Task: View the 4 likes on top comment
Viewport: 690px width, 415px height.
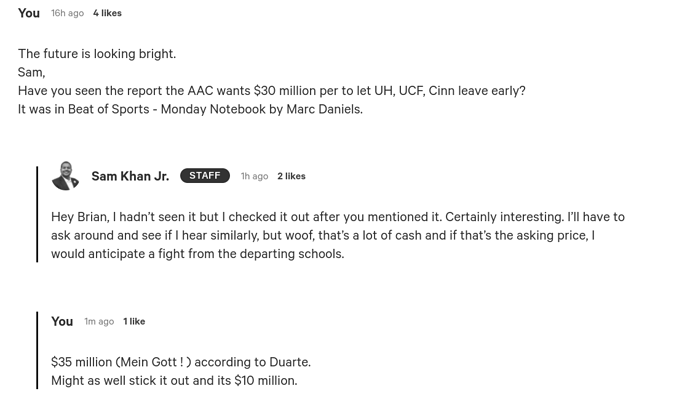Action: click(x=107, y=13)
